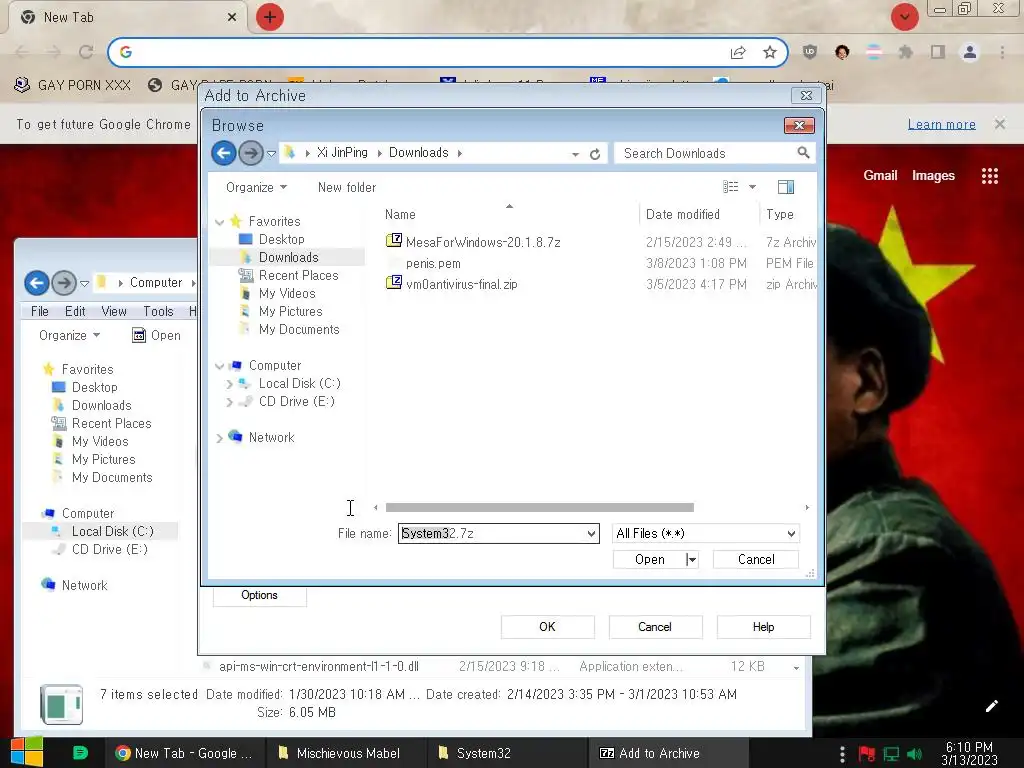Screen dimensions: 1024x768
Task: Open File menu in Explorer window
Action: pyautogui.click(x=40, y=312)
